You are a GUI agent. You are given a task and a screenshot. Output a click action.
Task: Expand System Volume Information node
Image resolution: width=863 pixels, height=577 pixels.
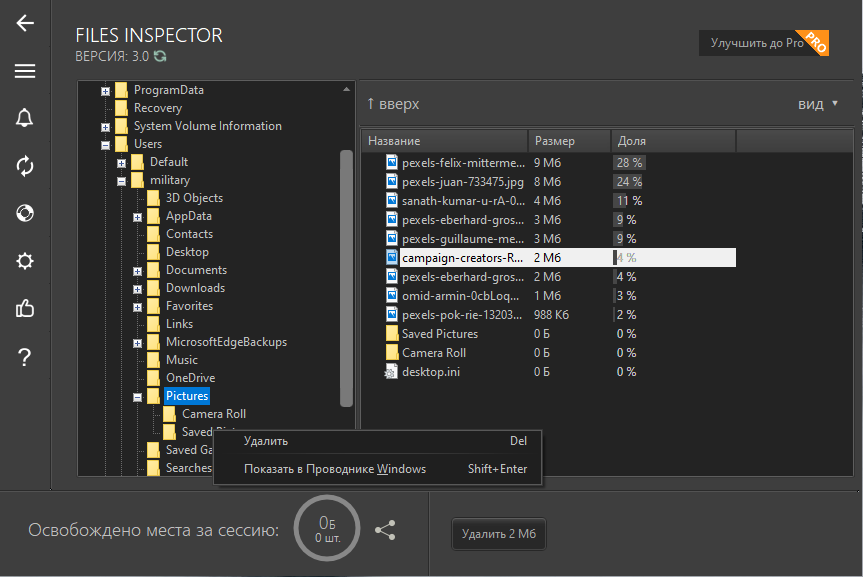pos(105,127)
